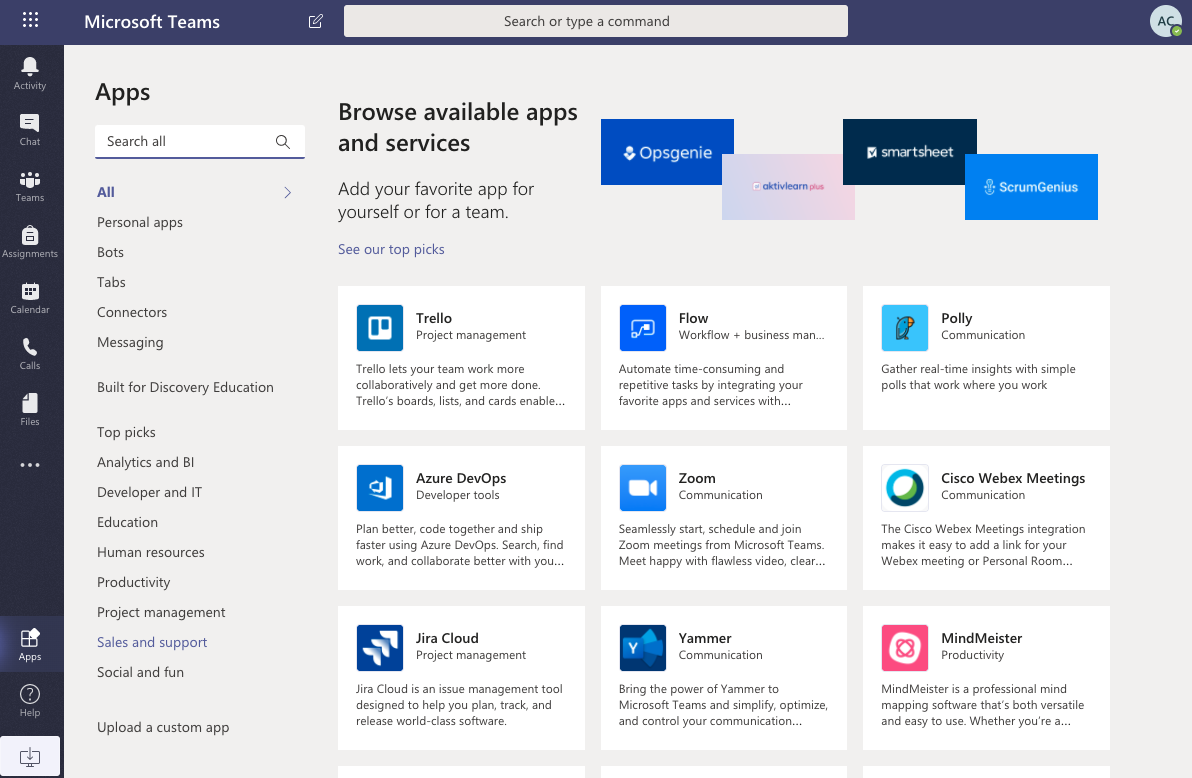Click the search magnifier in Search all
The image size is (1192, 778).
pyautogui.click(x=283, y=141)
